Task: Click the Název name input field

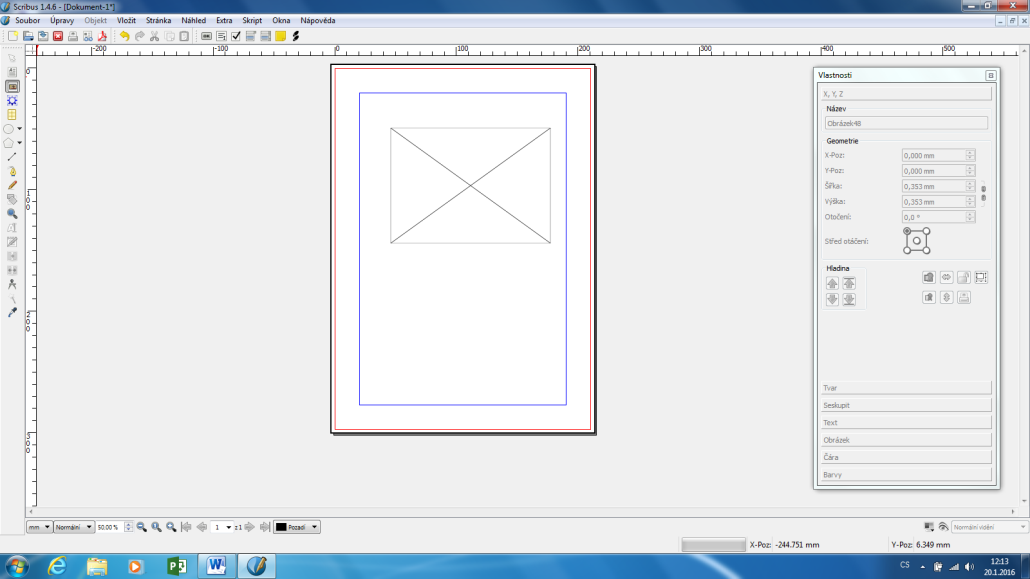Action: pos(906,123)
